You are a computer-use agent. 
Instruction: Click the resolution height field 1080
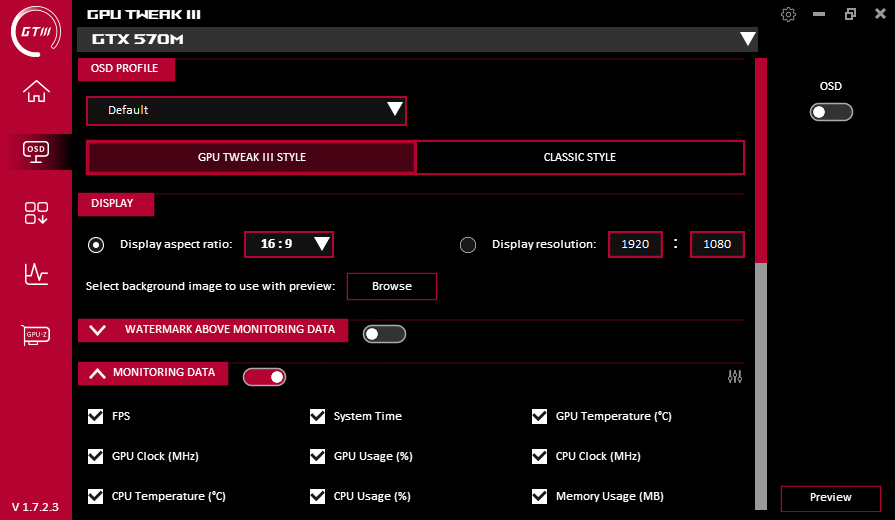pos(717,244)
